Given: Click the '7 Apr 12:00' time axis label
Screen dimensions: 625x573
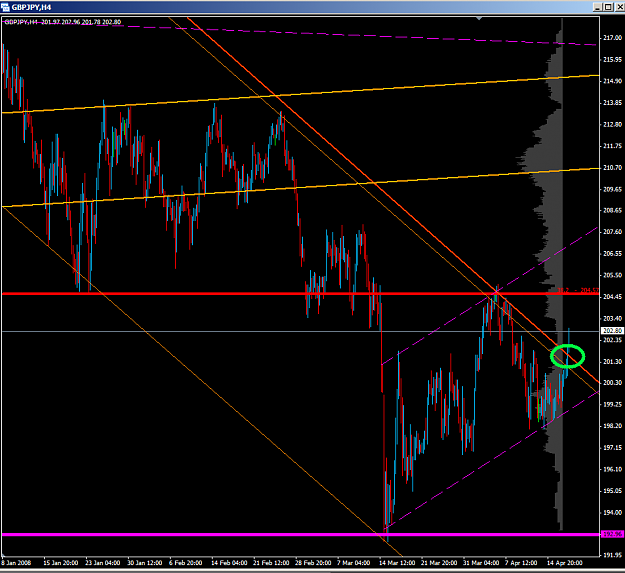Looking at the screenshot, I should [x=521, y=563].
